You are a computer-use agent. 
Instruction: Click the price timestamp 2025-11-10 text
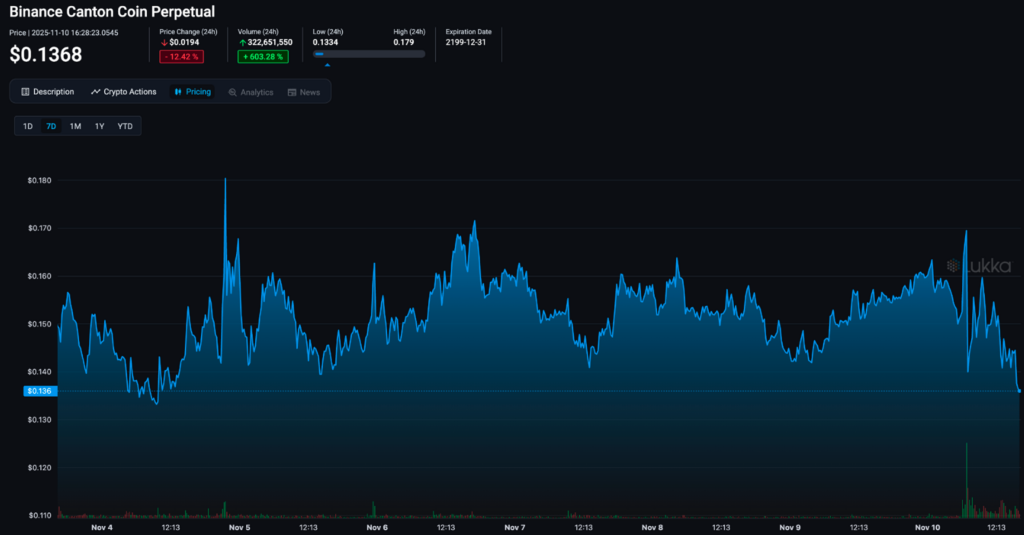(75, 33)
